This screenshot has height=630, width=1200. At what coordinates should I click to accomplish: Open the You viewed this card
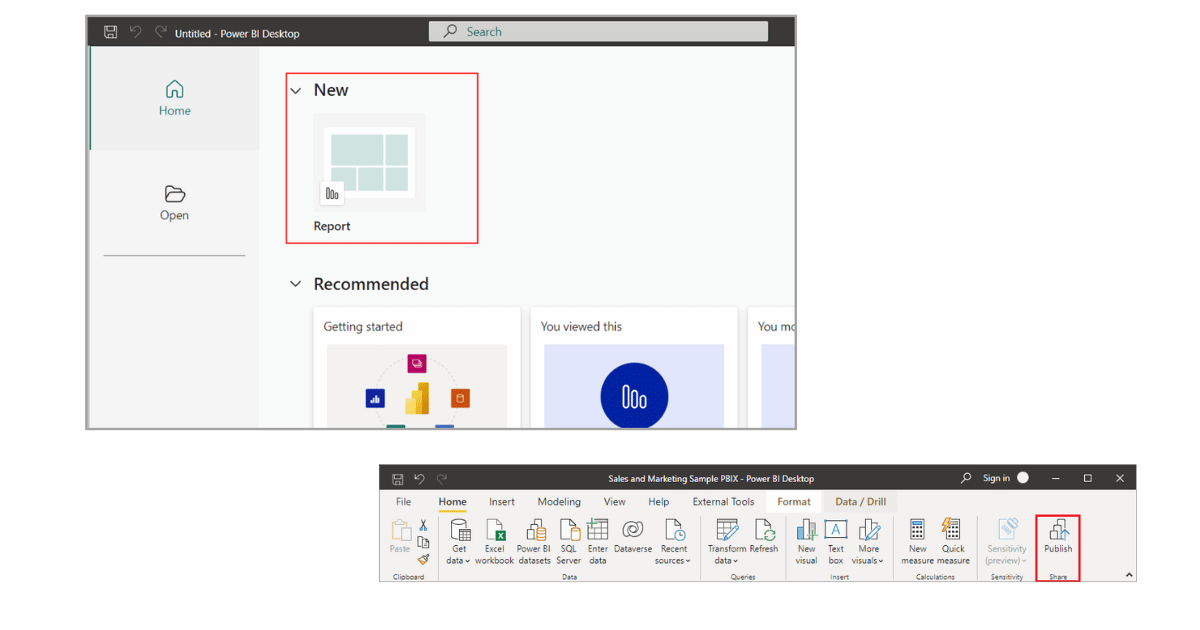click(634, 367)
